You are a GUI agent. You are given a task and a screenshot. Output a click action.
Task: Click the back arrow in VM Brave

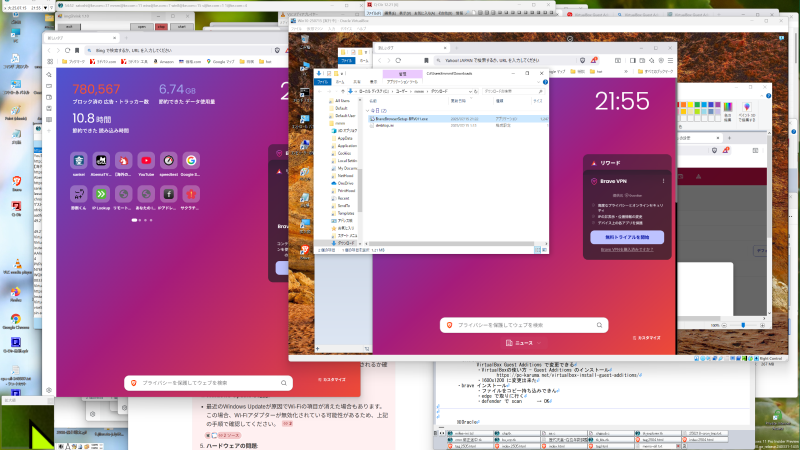pos(380,60)
